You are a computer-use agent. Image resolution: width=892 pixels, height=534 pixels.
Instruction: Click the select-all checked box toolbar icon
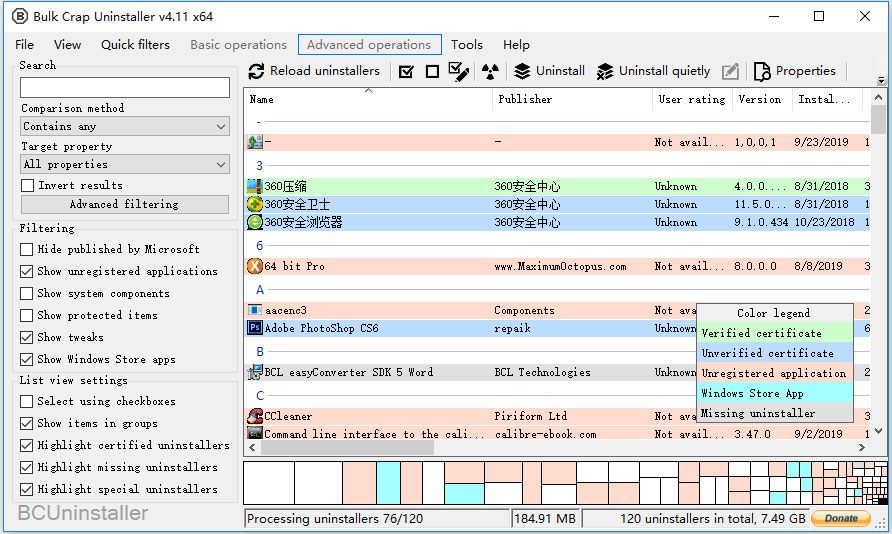coord(406,72)
